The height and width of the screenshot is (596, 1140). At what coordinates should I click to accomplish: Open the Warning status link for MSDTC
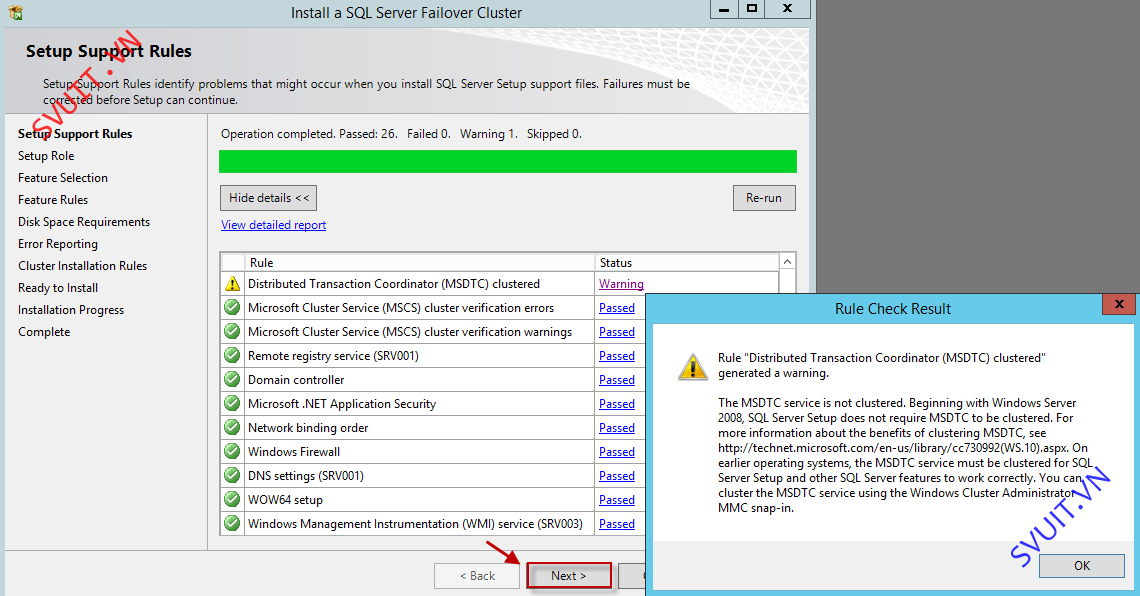pos(621,283)
